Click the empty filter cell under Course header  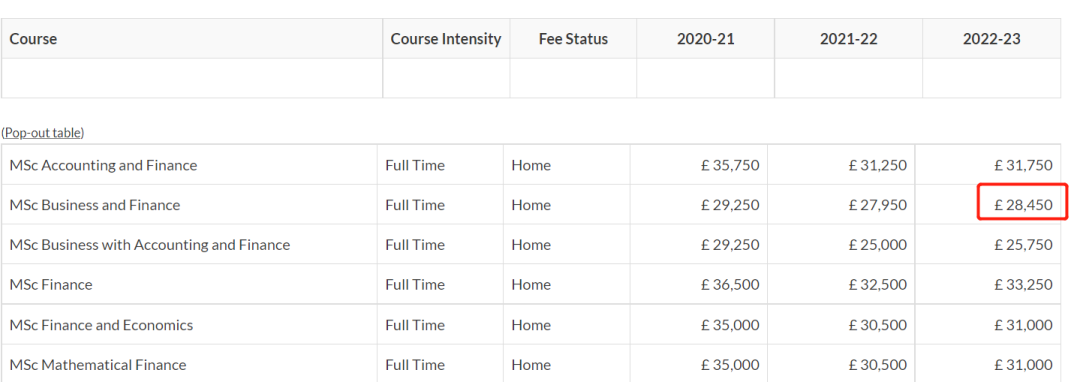pyautogui.click(x=192, y=78)
